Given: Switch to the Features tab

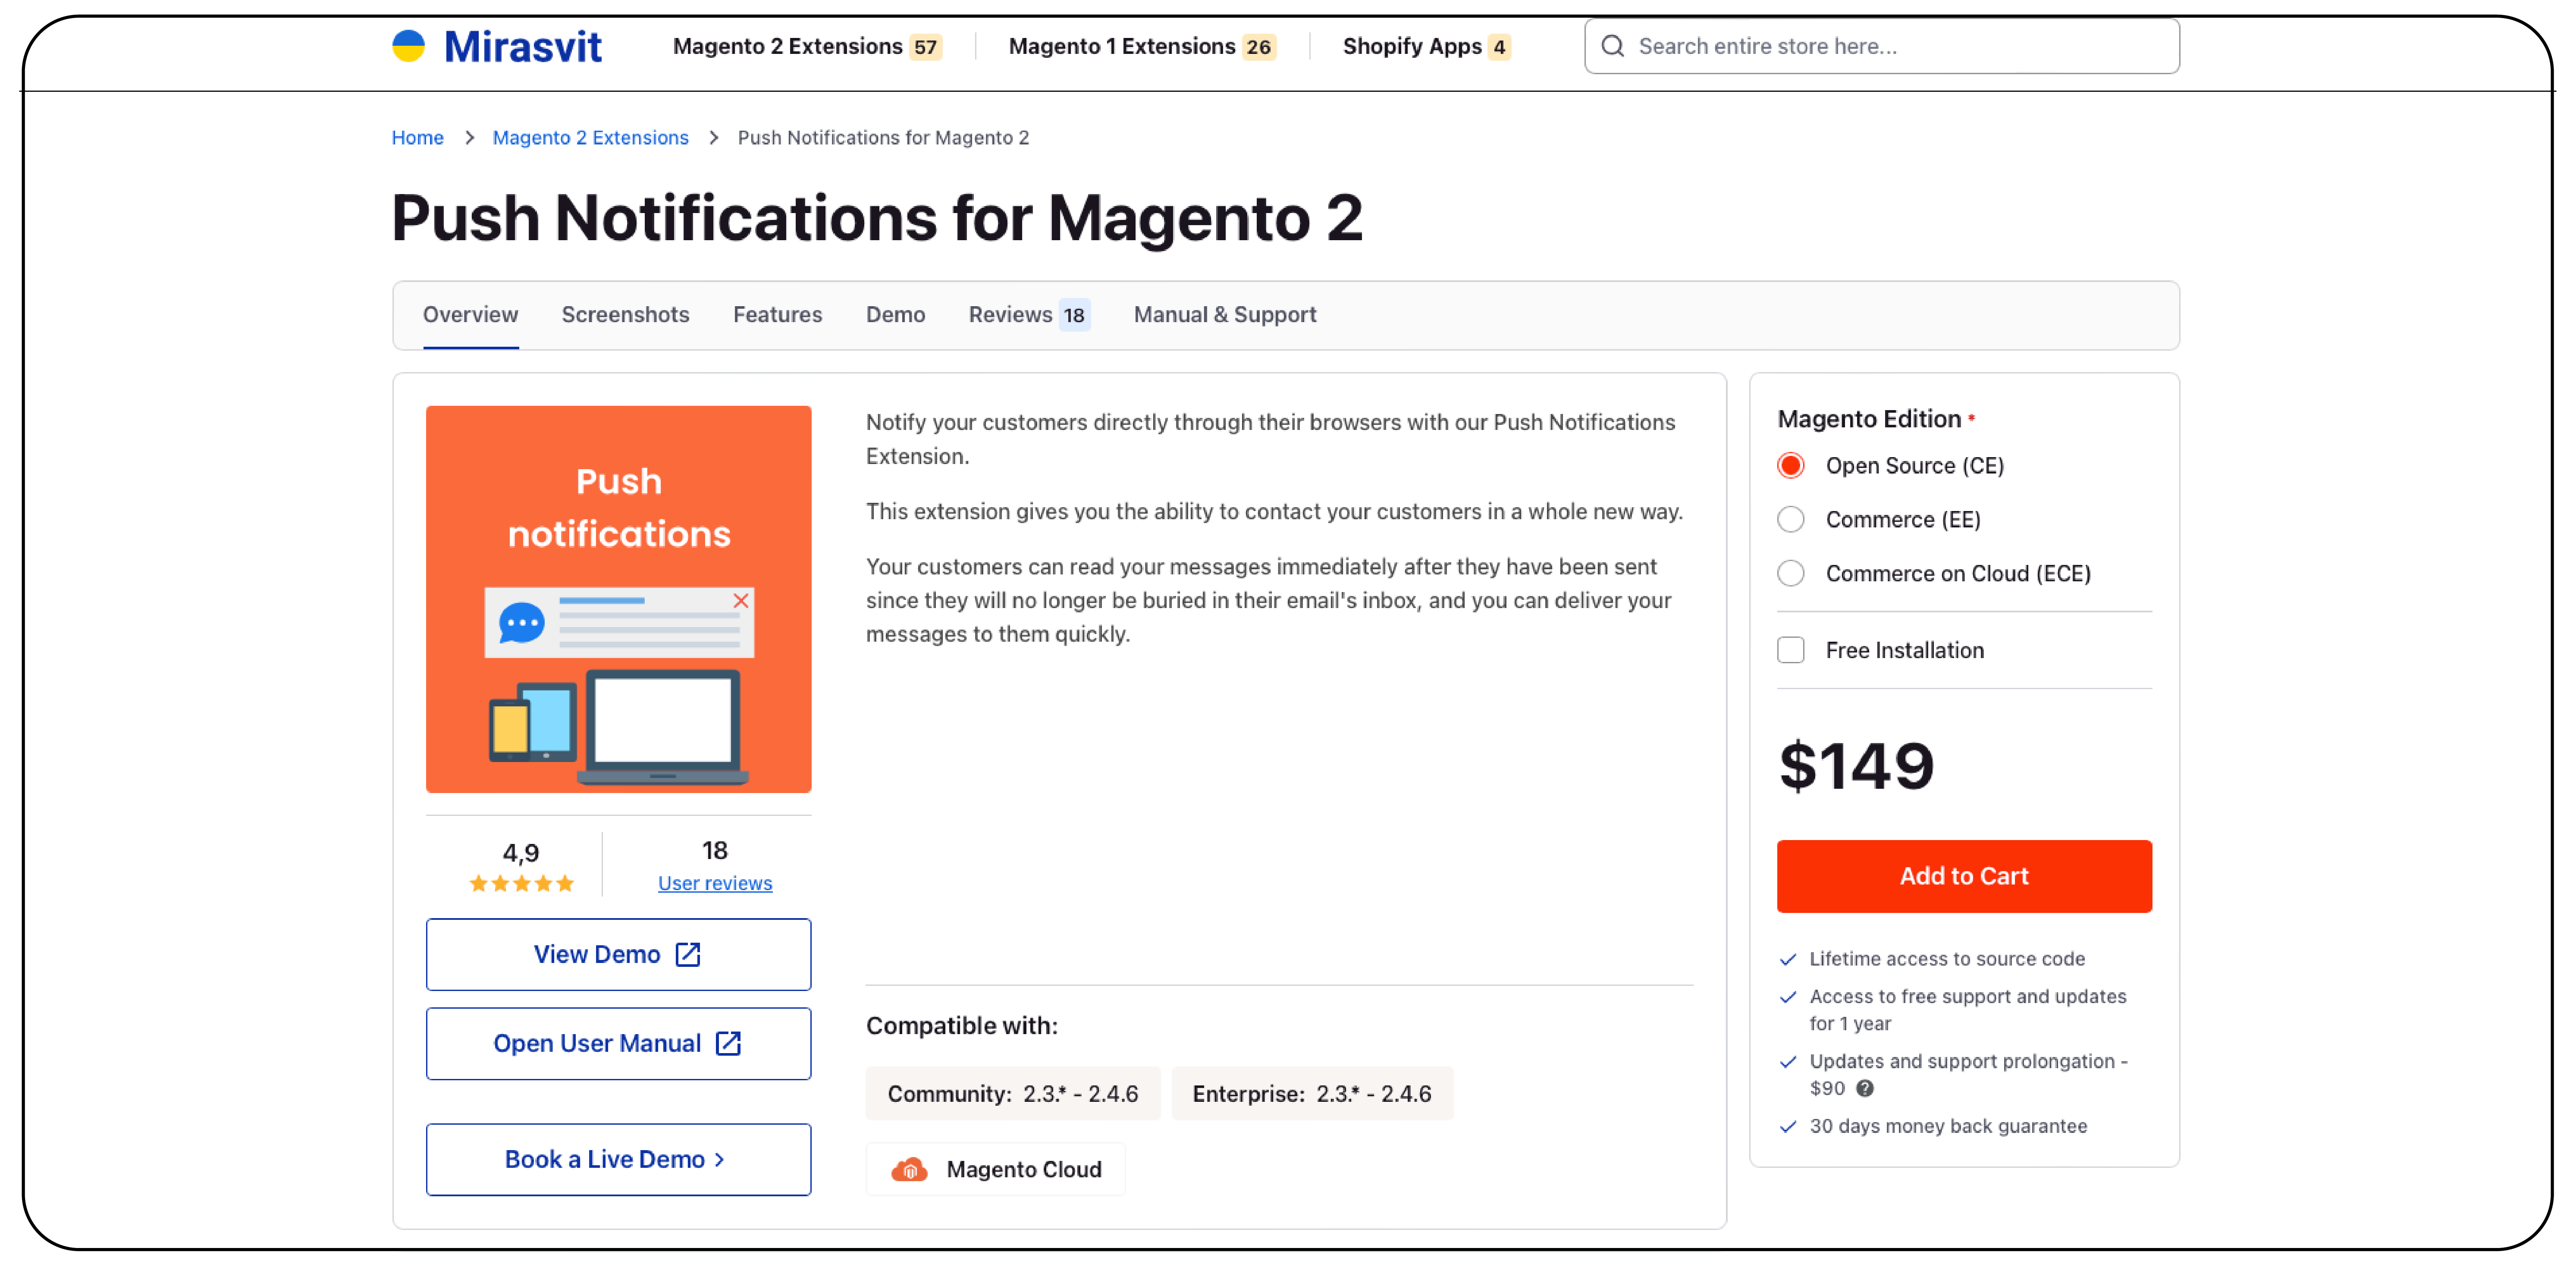Looking at the screenshot, I should pyautogui.click(x=777, y=315).
